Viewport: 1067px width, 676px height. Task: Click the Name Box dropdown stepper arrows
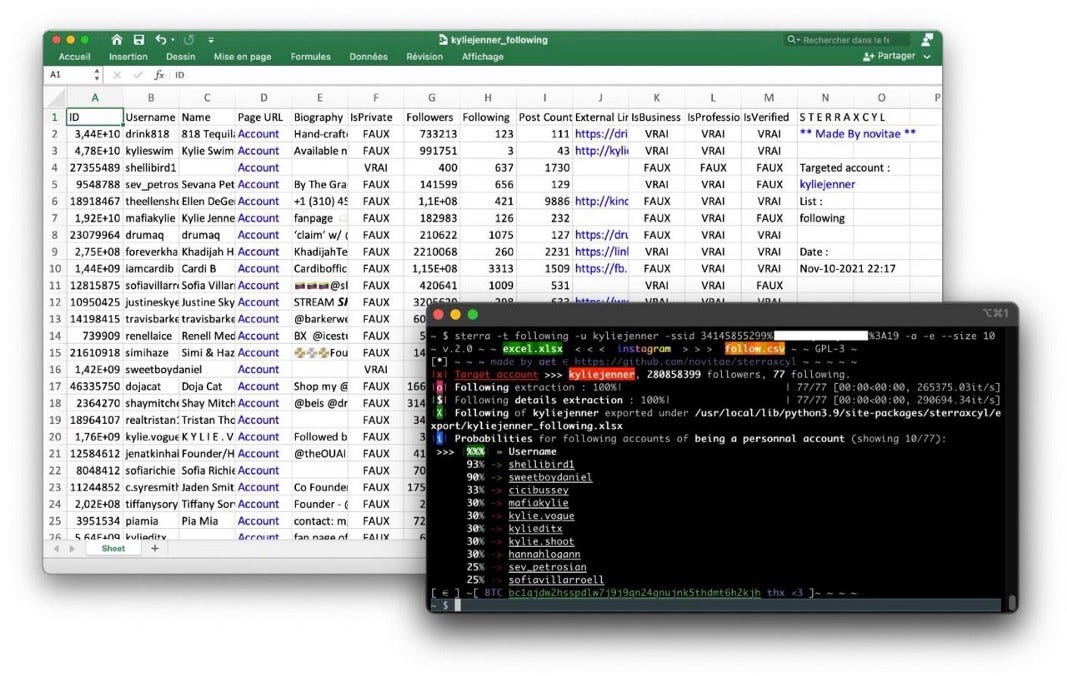pos(97,75)
